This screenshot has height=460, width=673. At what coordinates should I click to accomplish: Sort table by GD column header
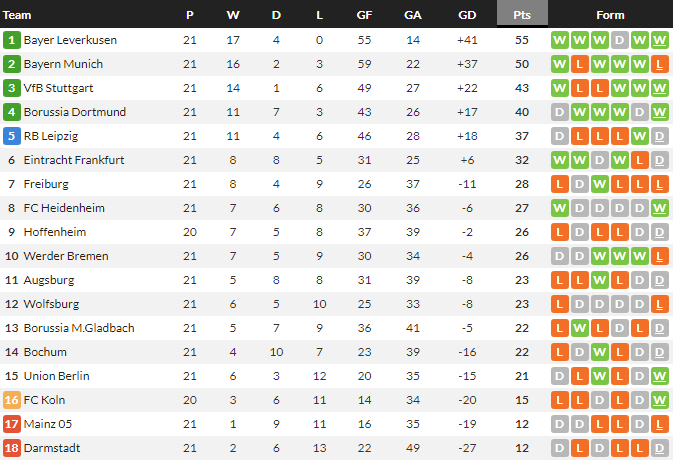467,15
